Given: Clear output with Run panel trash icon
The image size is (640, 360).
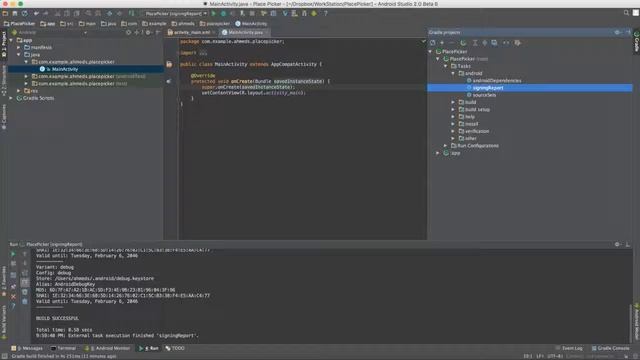Looking at the screenshot, I should [x=24, y=301].
